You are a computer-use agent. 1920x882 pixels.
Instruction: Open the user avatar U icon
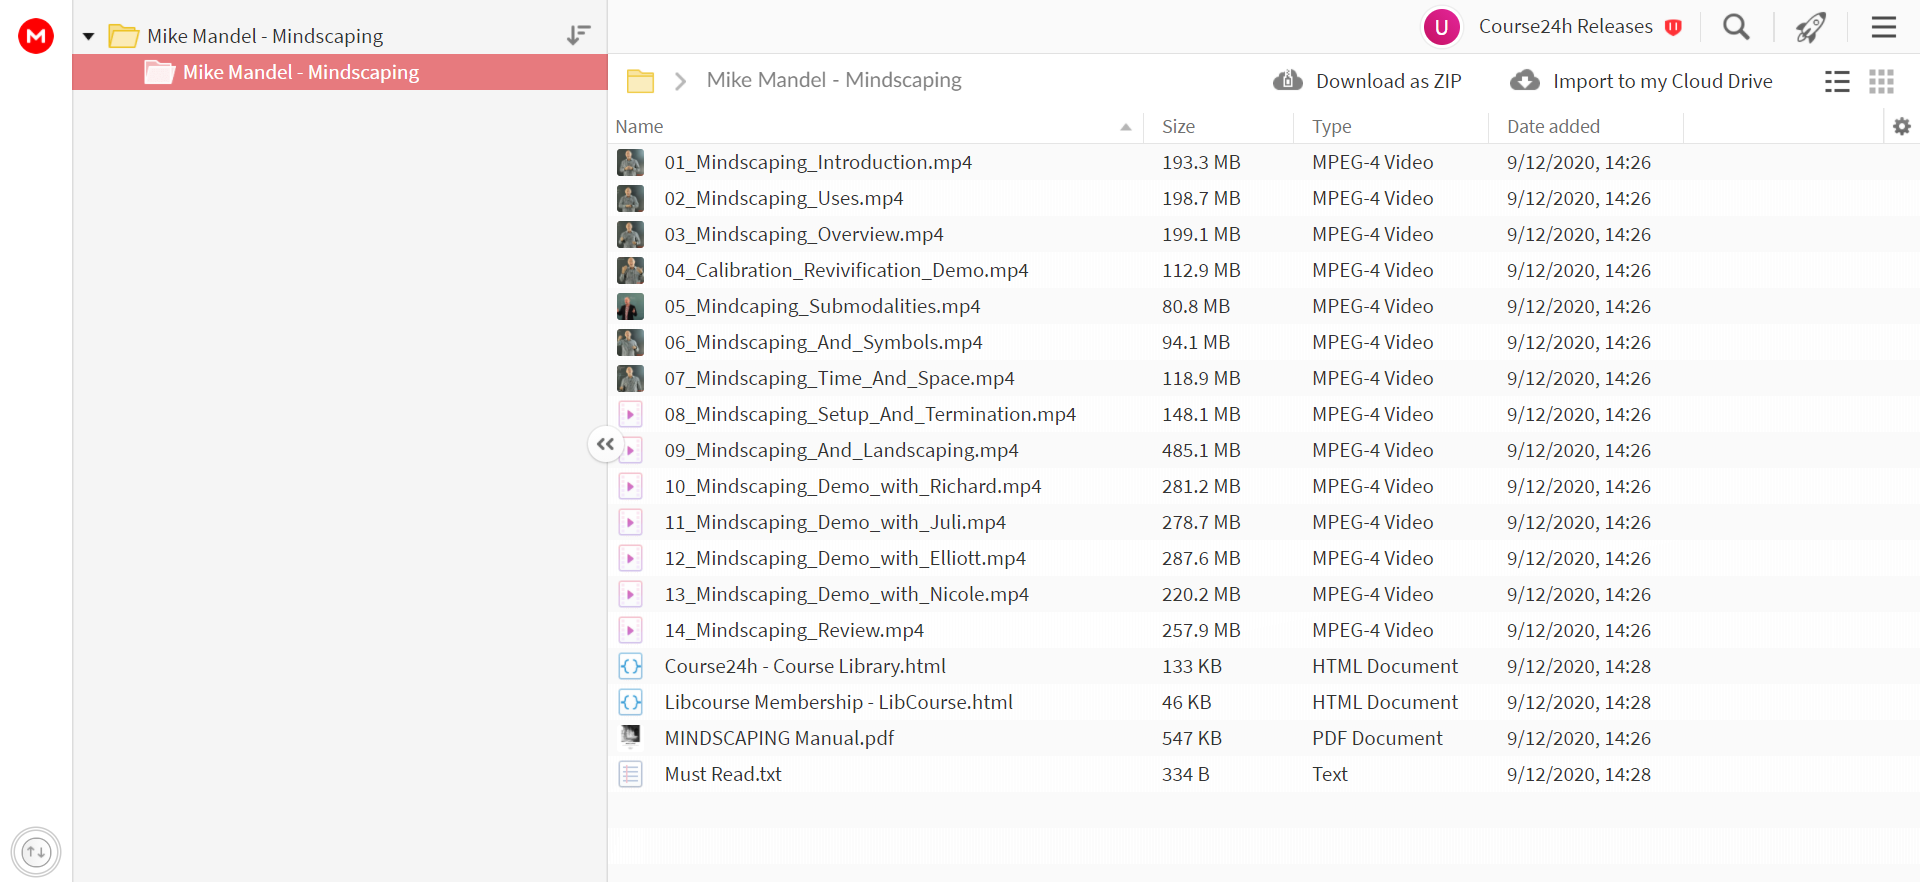[1442, 27]
